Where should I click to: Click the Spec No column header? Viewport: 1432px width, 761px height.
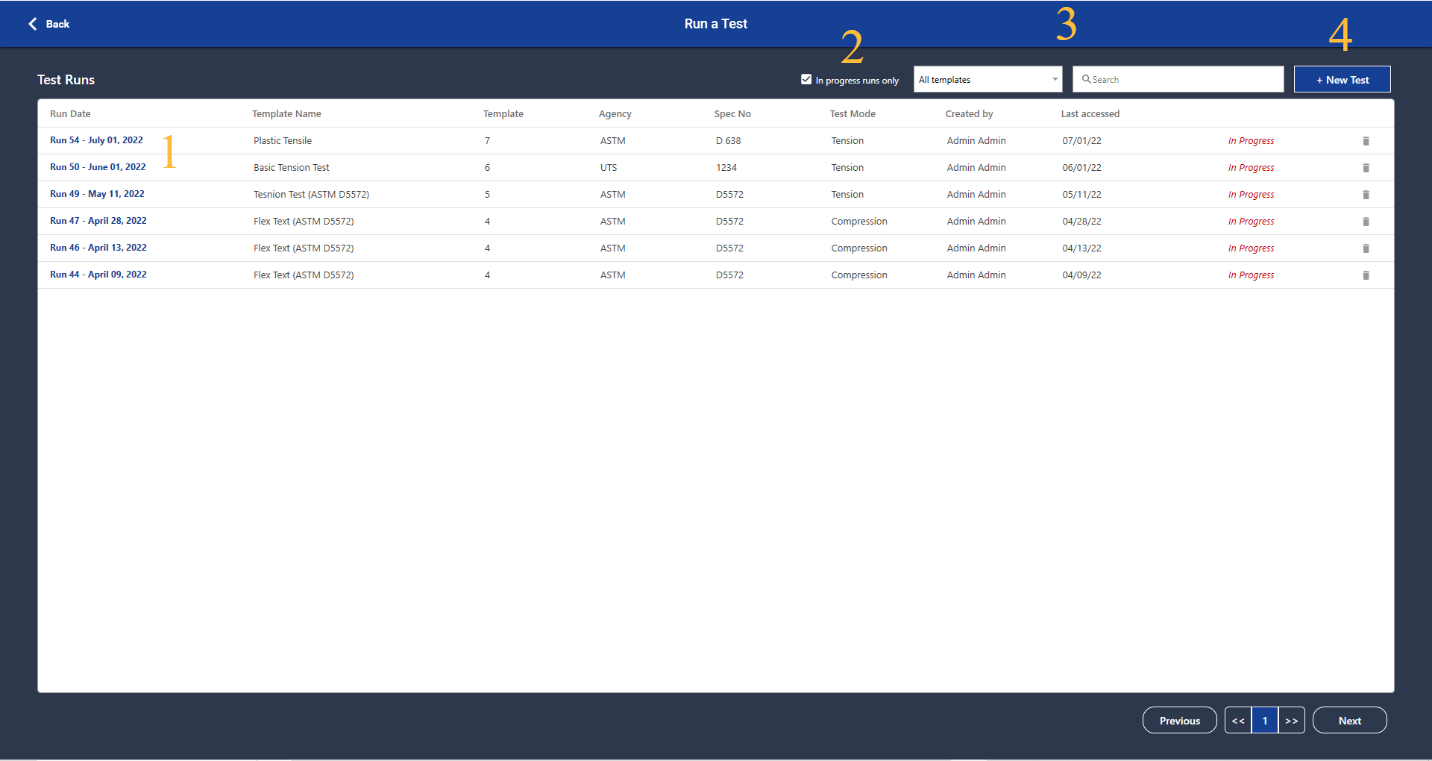(x=732, y=114)
